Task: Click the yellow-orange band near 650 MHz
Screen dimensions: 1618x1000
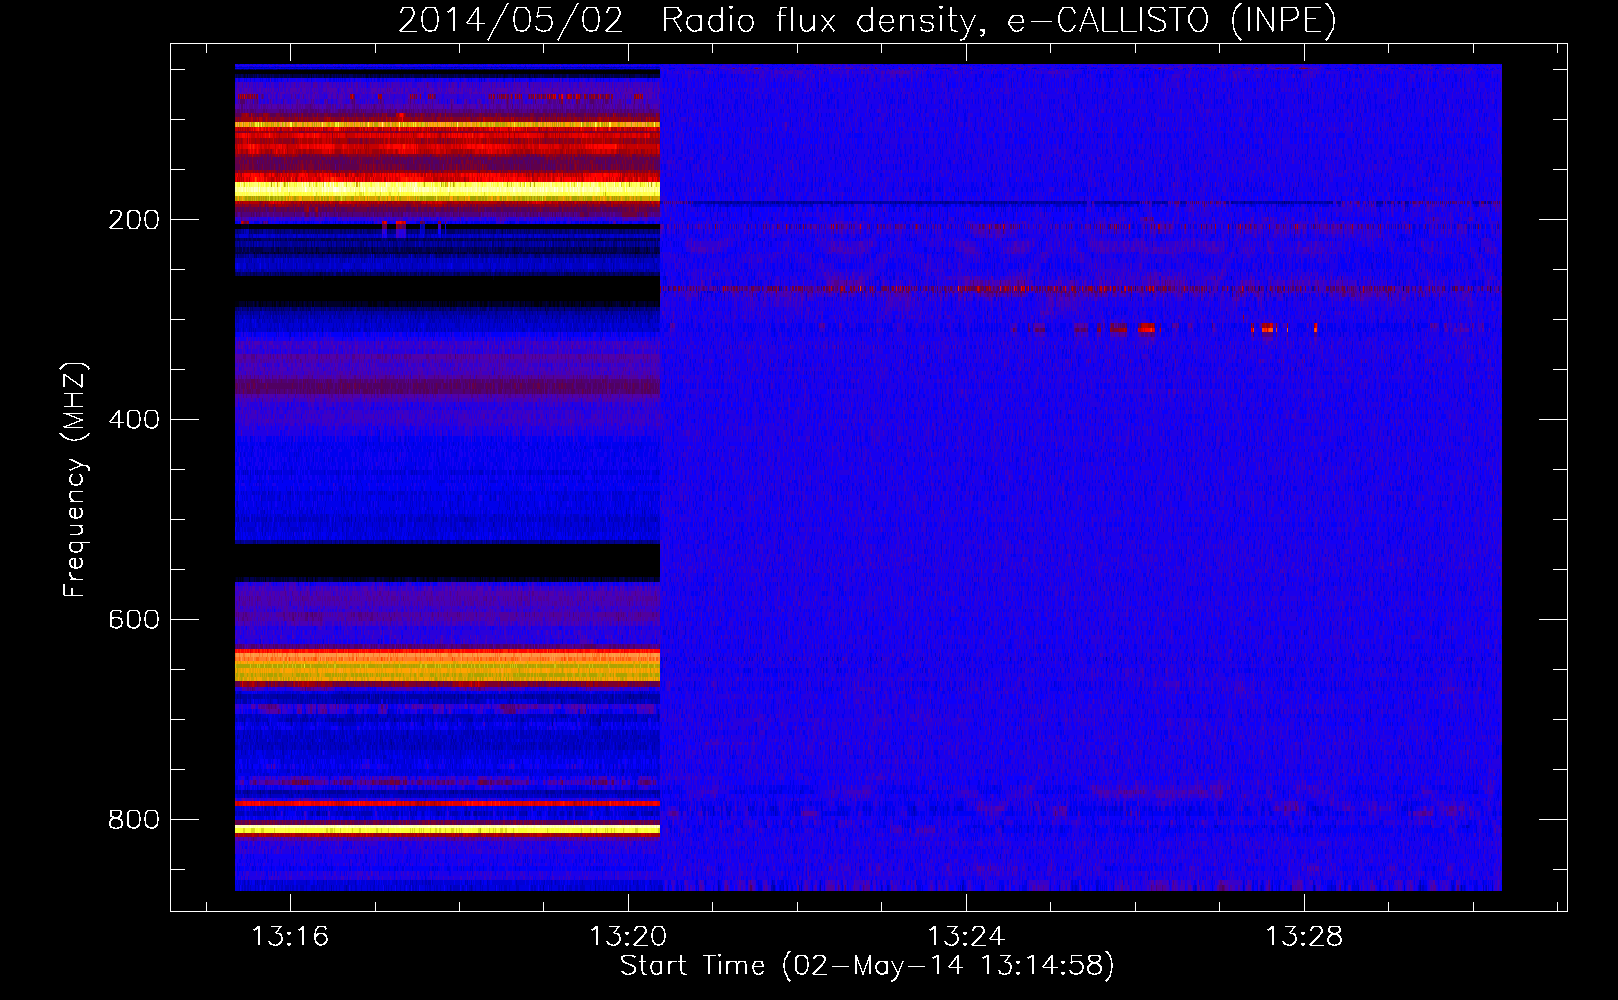Action: pos(447,666)
